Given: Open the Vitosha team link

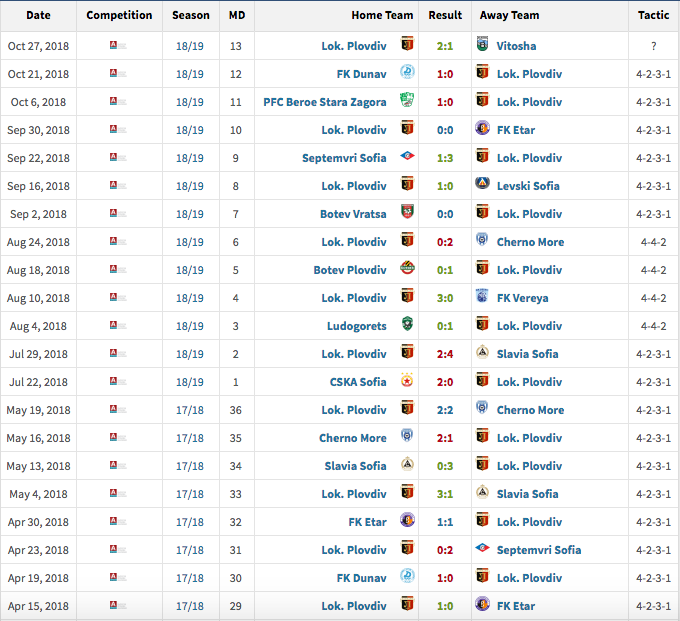Looking at the screenshot, I should click(516, 46).
